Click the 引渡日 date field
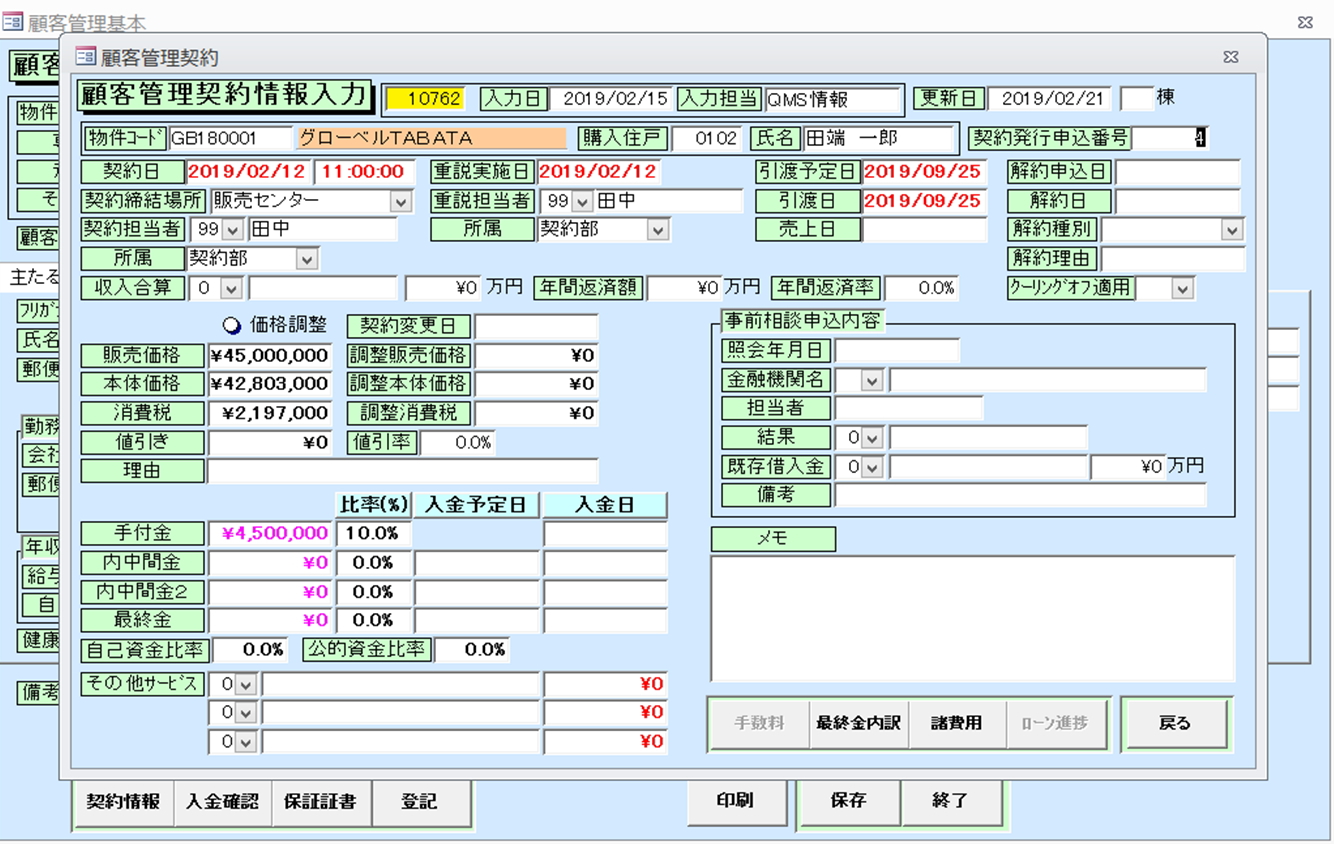The width and height of the screenshot is (1334, 844). 924,201
